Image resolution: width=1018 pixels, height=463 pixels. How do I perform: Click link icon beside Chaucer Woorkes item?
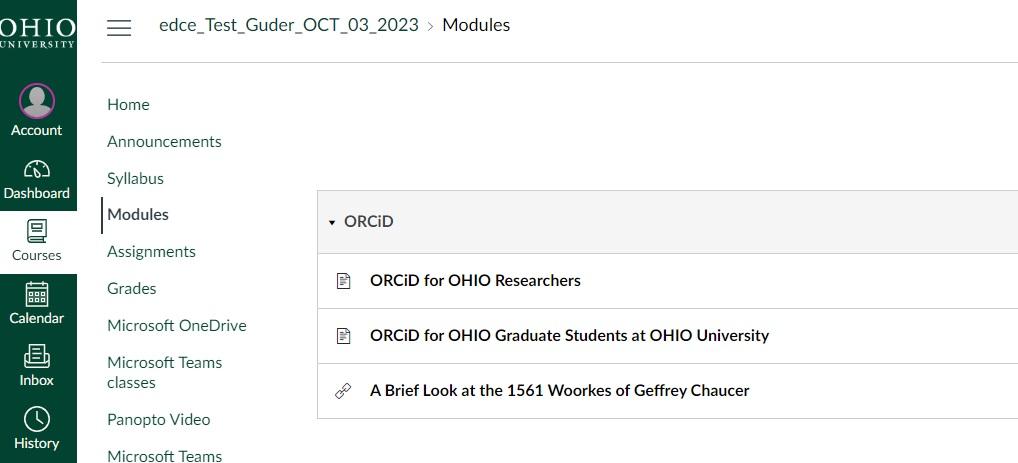[x=343, y=391]
